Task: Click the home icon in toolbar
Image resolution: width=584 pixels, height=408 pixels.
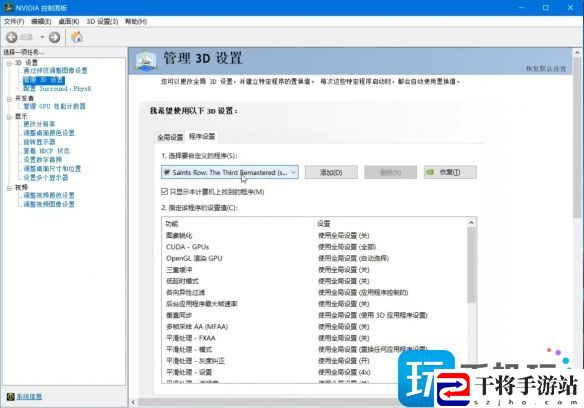Action: point(76,37)
